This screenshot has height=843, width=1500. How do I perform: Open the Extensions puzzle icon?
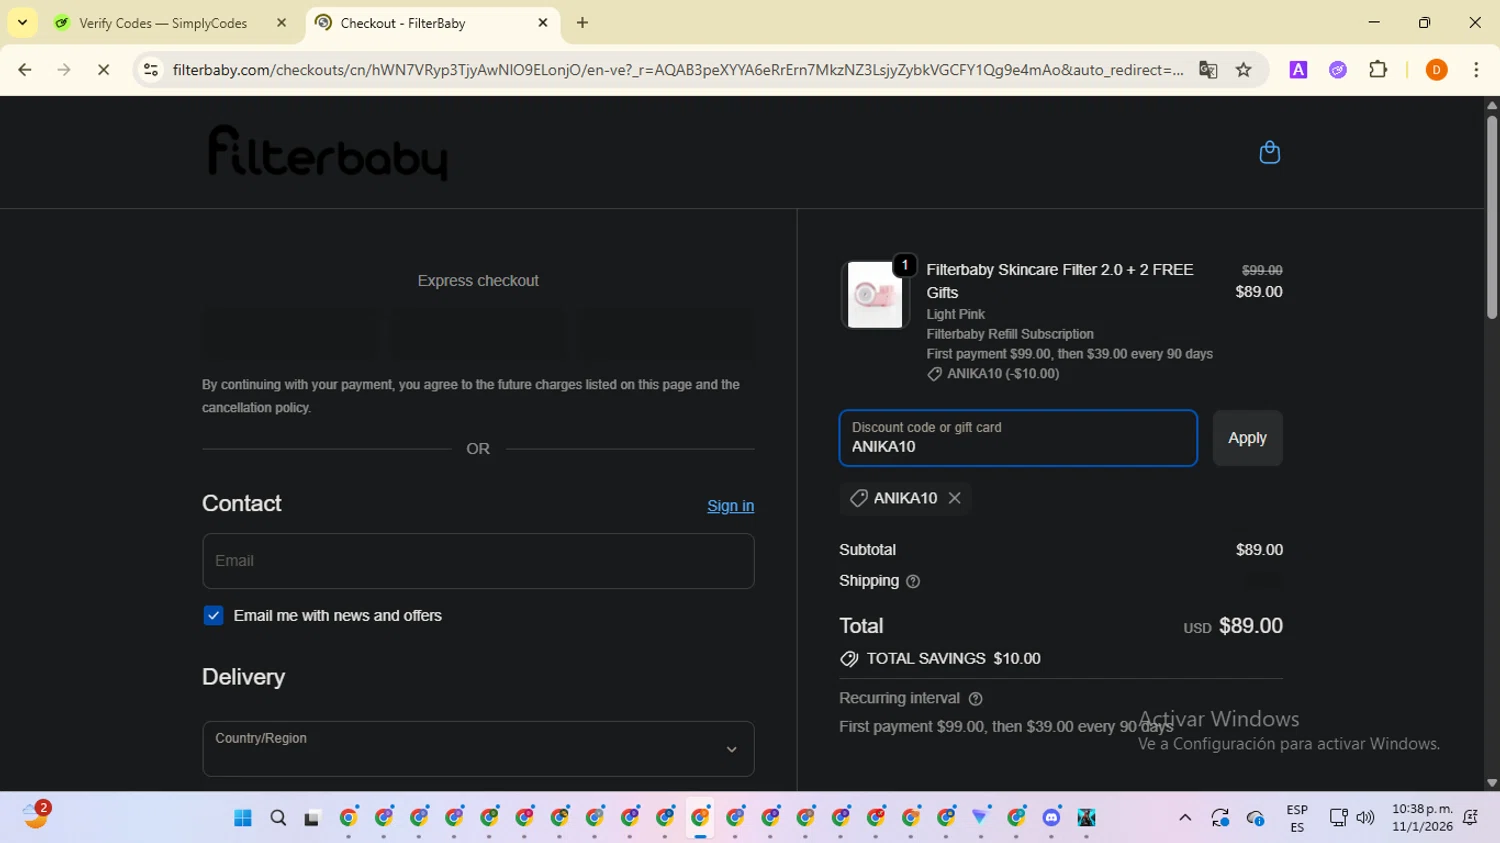click(1378, 70)
